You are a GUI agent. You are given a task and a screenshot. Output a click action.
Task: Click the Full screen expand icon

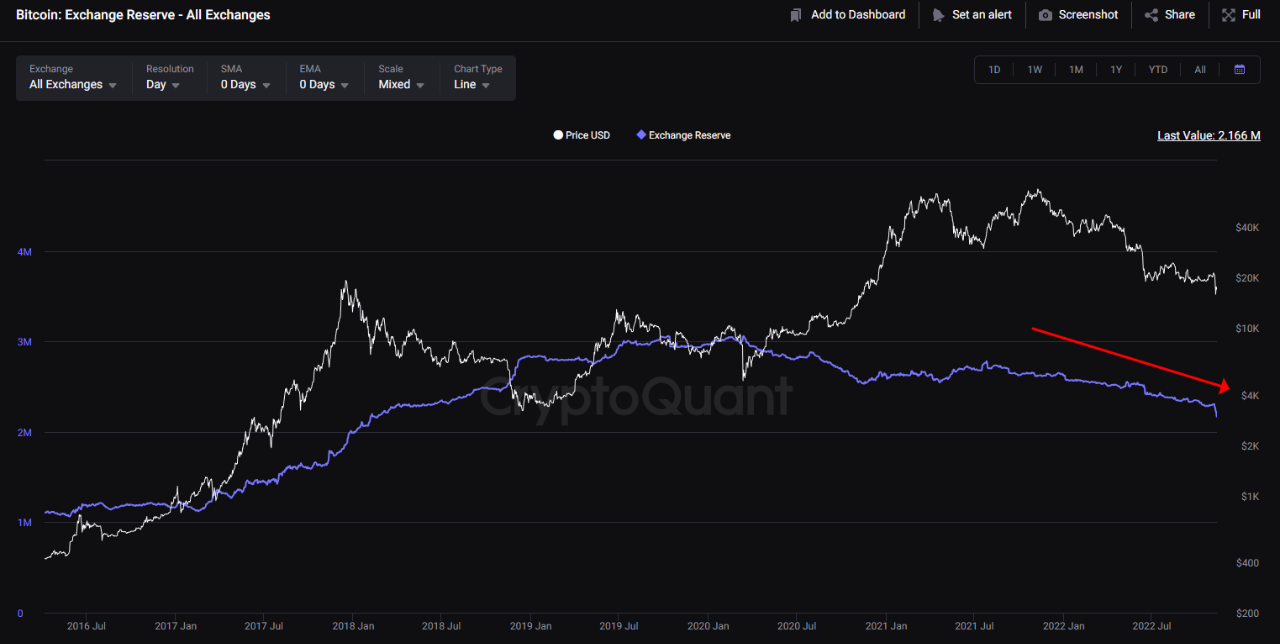pos(1229,15)
